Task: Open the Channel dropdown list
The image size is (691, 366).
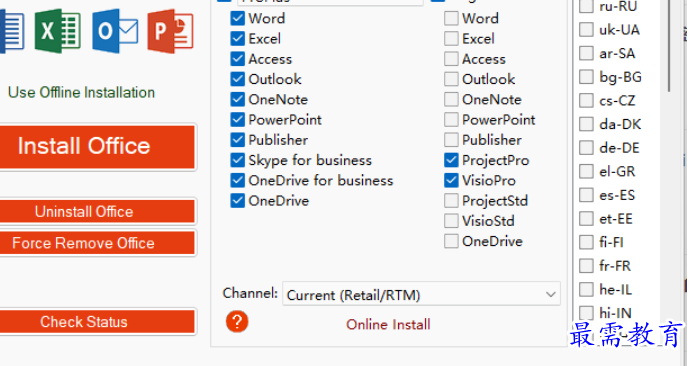Action: pos(421,294)
